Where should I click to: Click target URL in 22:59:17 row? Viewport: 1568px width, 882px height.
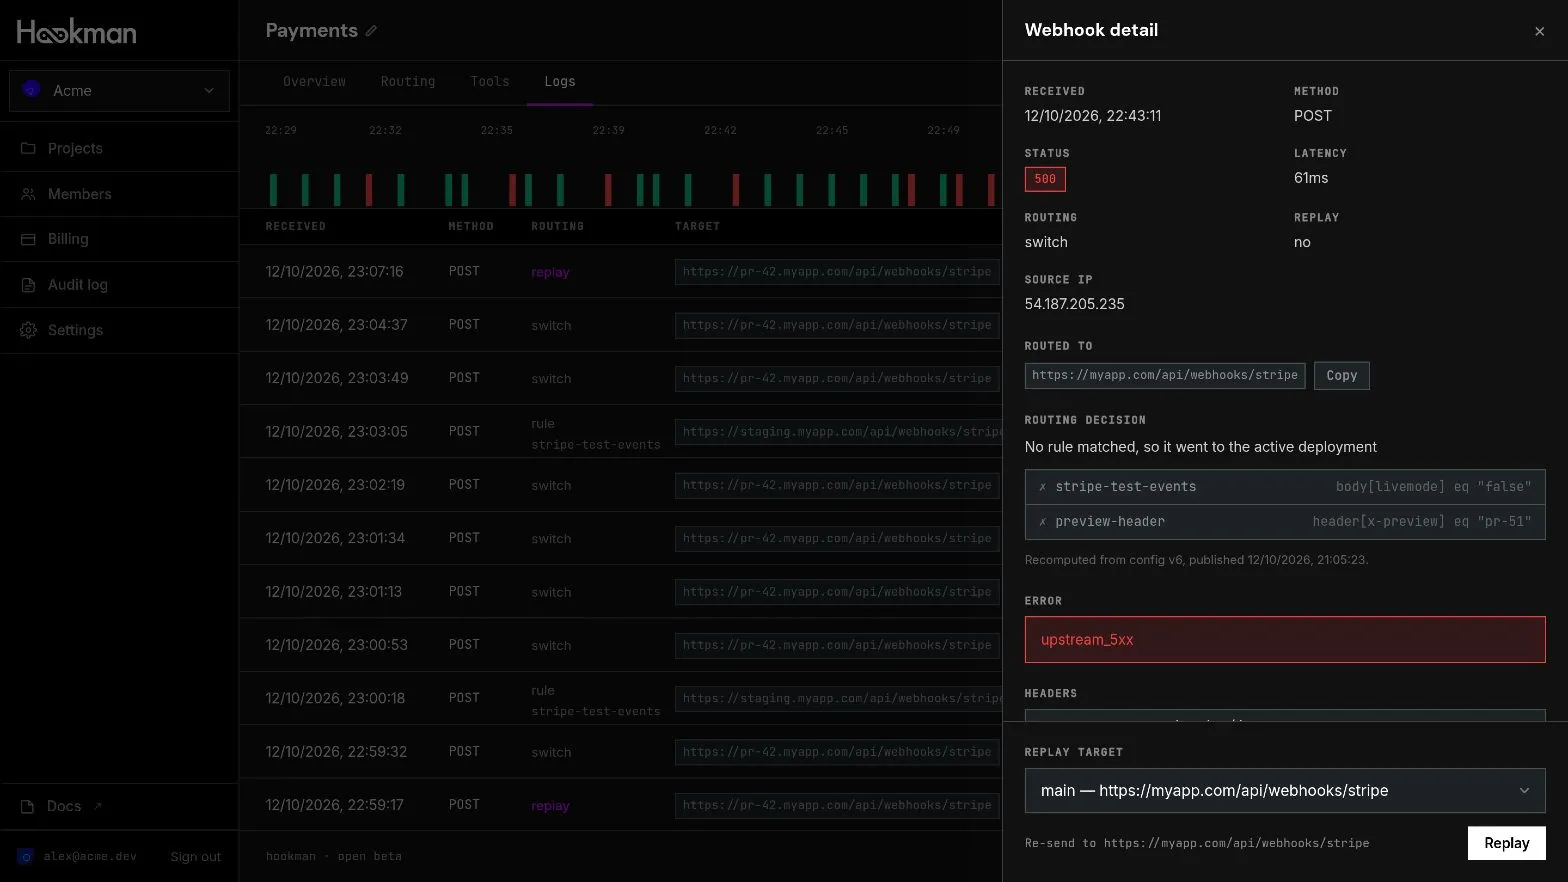(837, 805)
